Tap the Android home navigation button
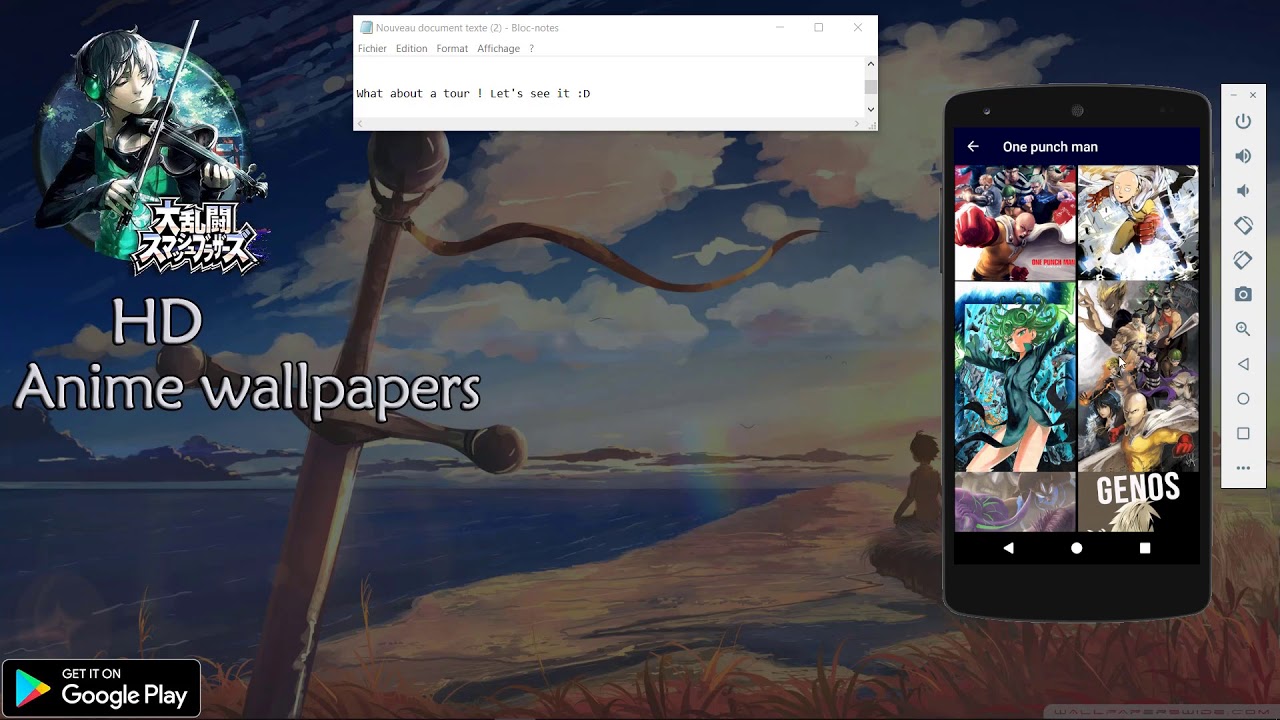This screenshot has width=1280, height=720. 1077,548
